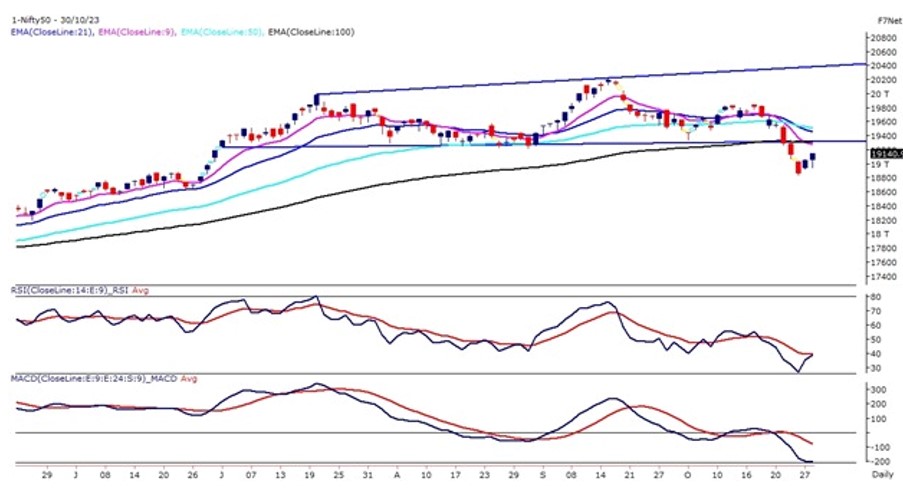Click the 20800 price axis value
This screenshot has height=488, width=903.
[x=883, y=38]
